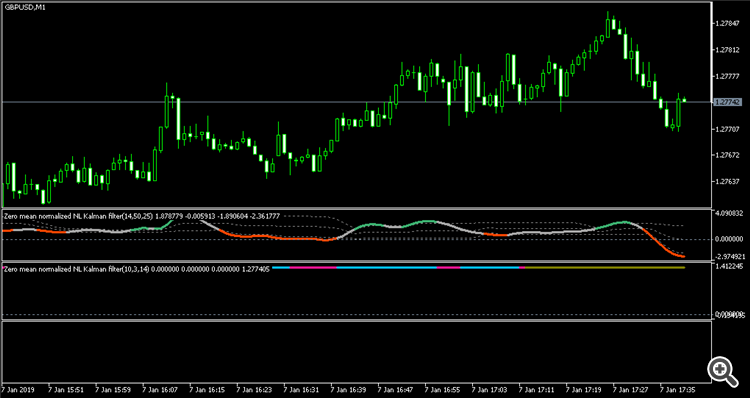The width and height of the screenshot is (750, 398).
Task: Click the 1.27672 price scale label
Action: point(727,155)
